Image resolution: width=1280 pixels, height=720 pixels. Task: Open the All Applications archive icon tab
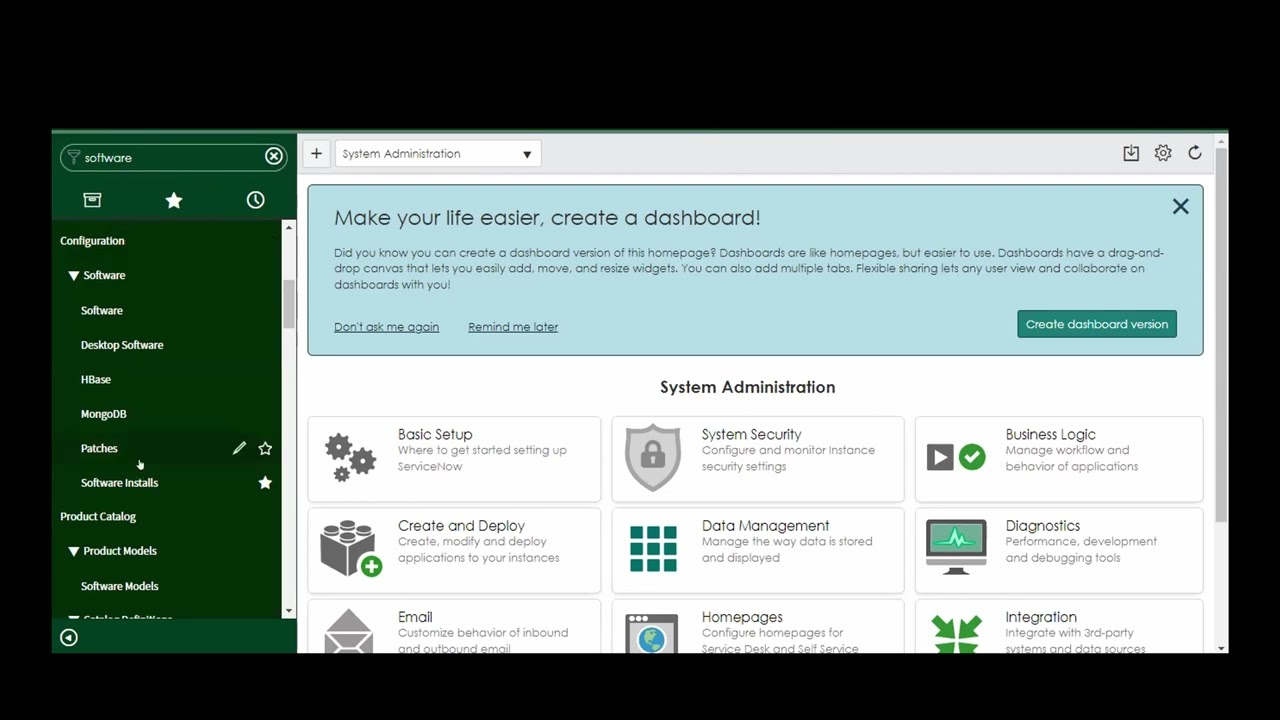[x=92, y=200]
